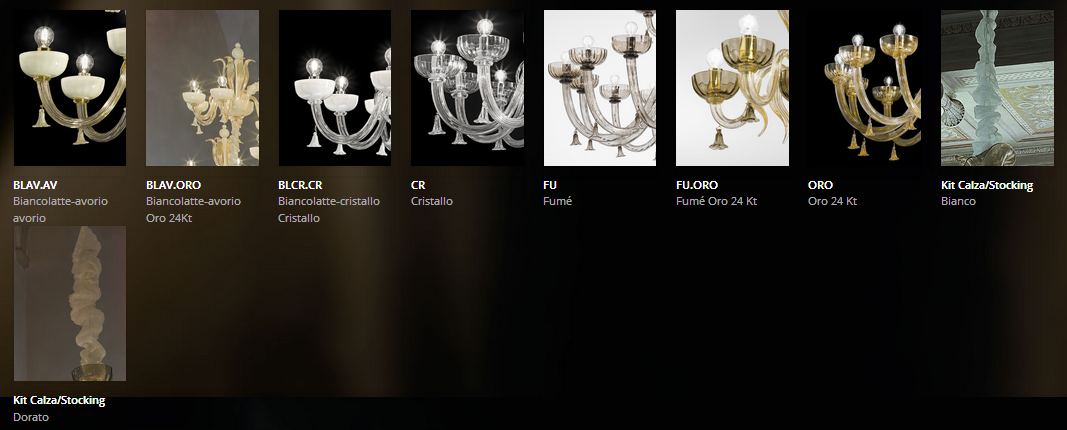
Task: Open the CR Cristallo chandelier image
Action: [x=467, y=88]
